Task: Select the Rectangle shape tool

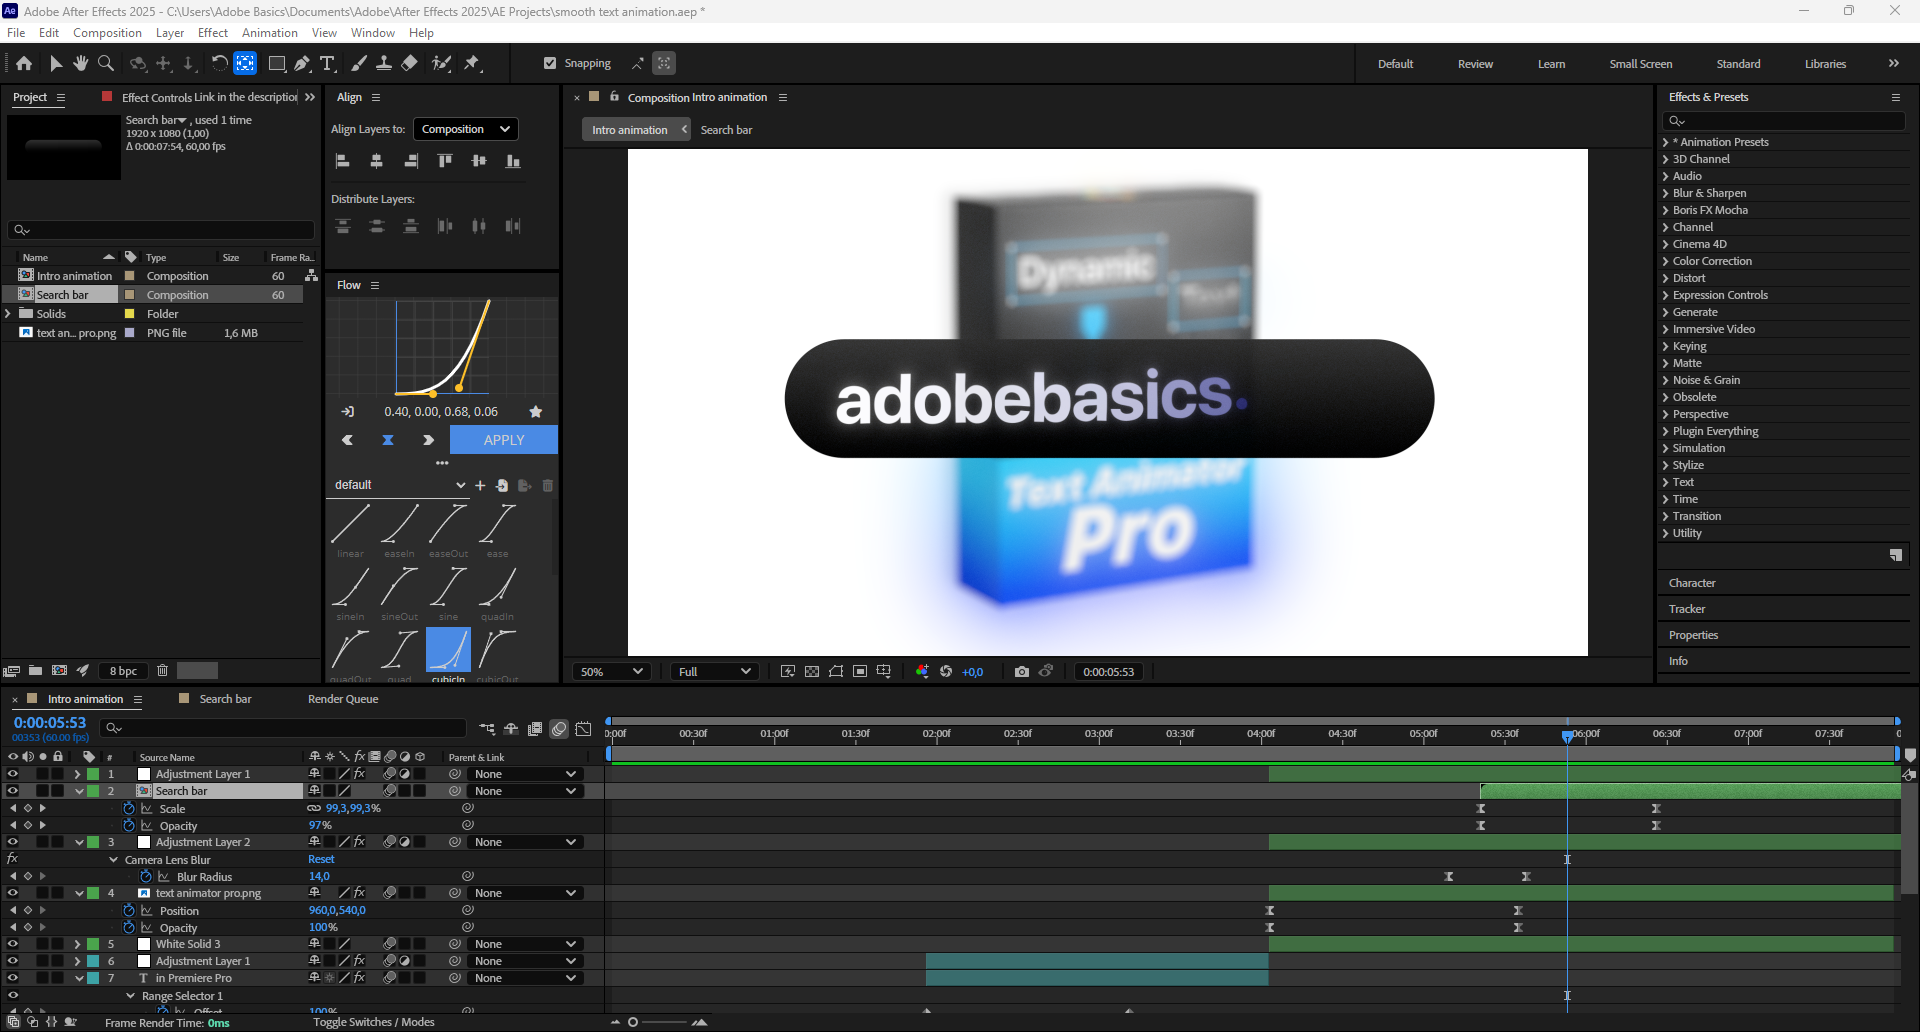Action: coord(277,63)
